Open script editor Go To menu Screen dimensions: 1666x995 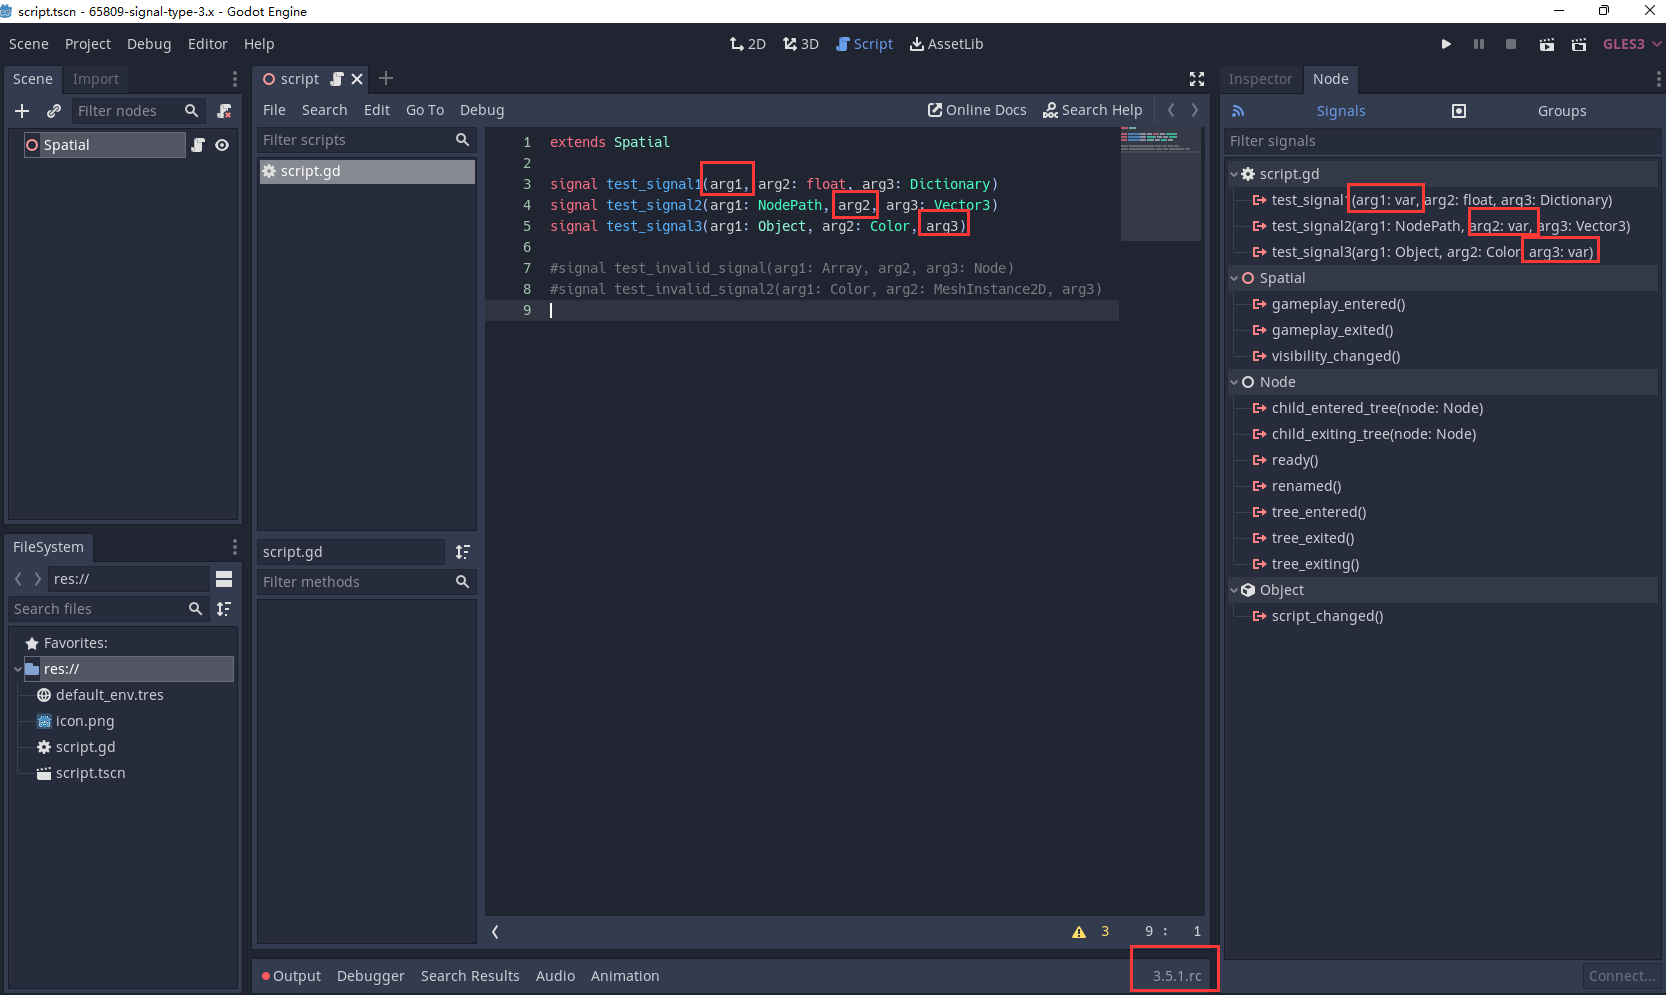[x=425, y=110]
